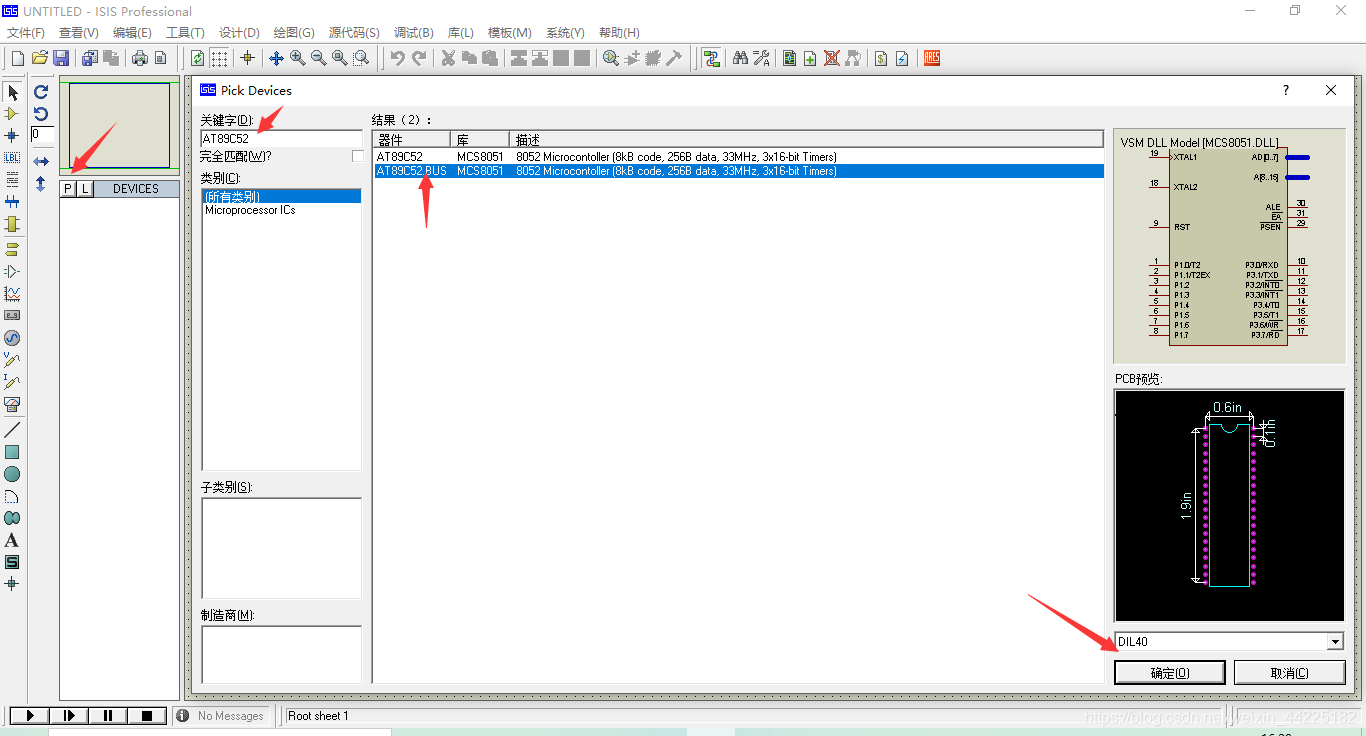Open library manager with L button
1366x736 pixels.
85,189
